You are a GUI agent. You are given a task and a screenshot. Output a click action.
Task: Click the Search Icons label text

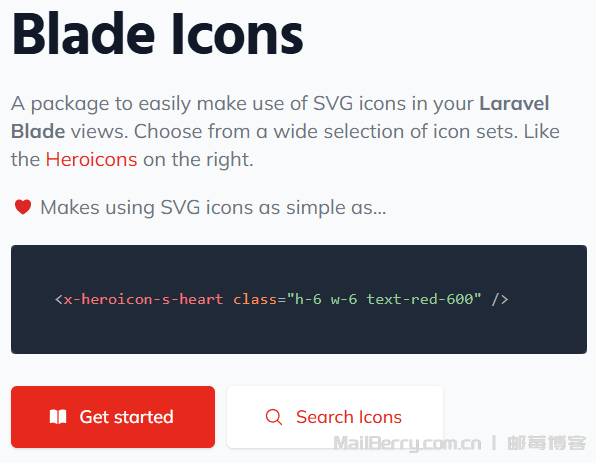coord(349,417)
